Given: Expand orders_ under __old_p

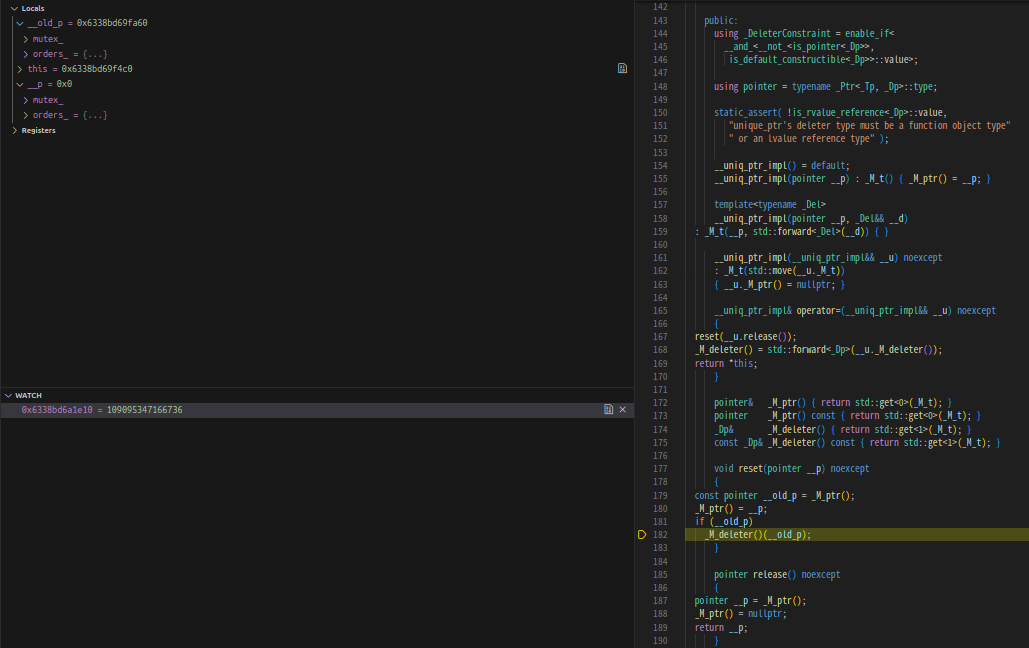Looking at the screenshot, I should [x=26, y=54].
